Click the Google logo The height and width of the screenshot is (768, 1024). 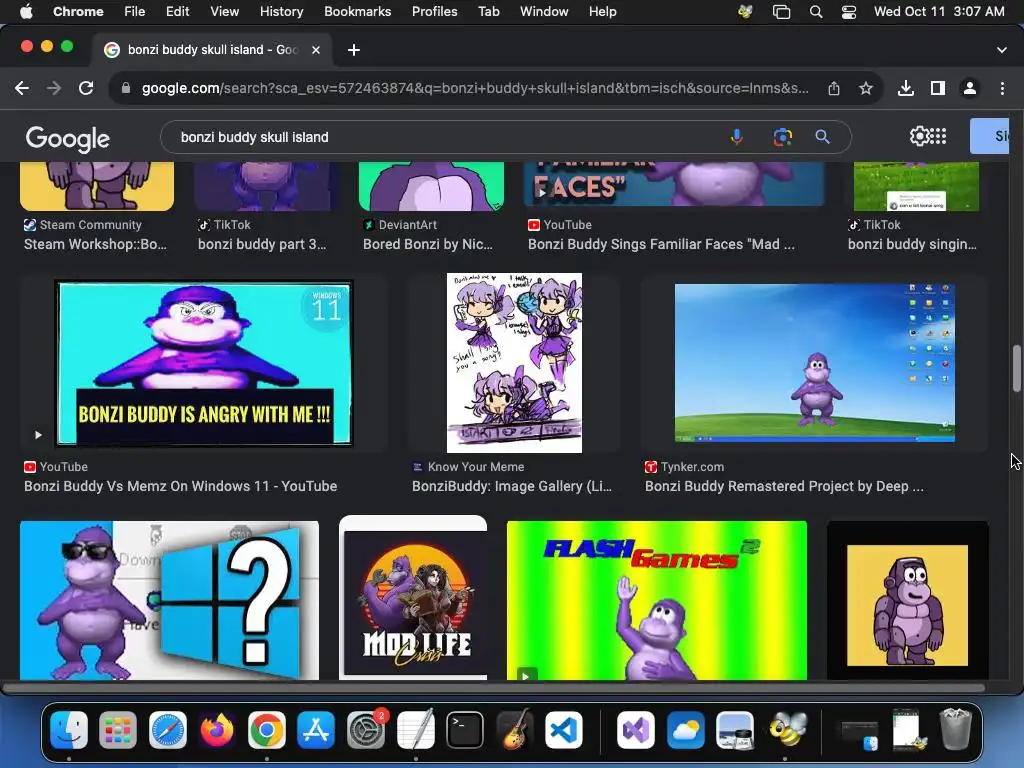pos(68,138)
